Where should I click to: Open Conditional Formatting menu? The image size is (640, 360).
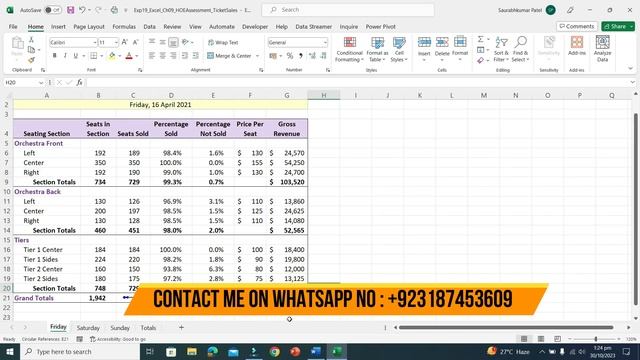point(349,49)
